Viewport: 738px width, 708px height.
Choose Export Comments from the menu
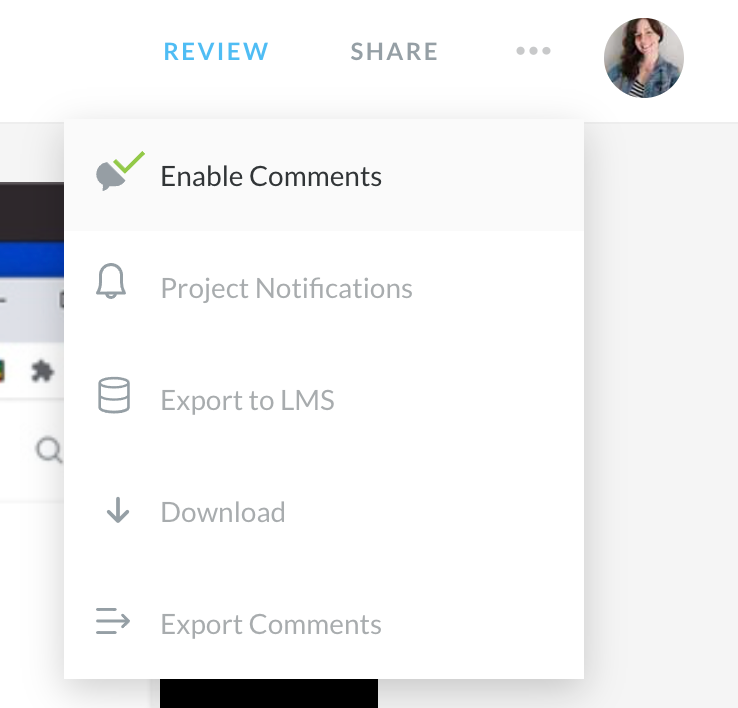point(271,625)
